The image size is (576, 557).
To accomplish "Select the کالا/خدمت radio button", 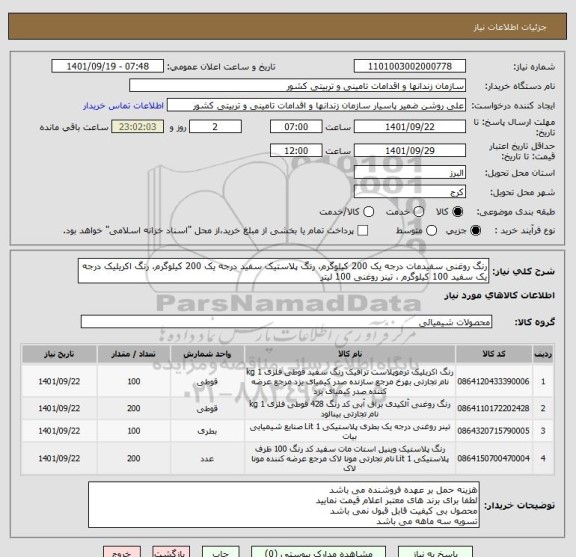I will (x=368, y=212).
